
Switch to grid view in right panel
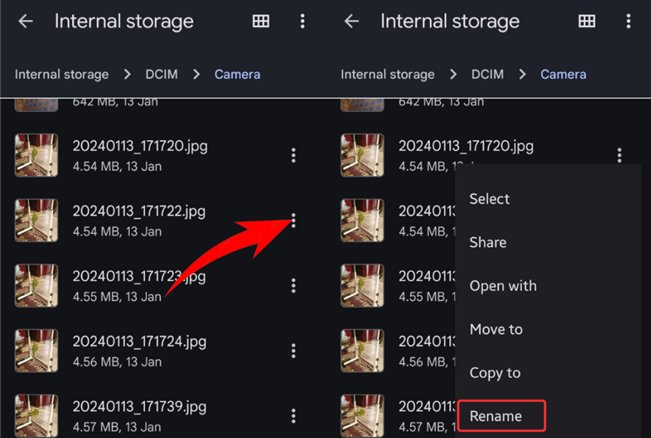point(587,21)
